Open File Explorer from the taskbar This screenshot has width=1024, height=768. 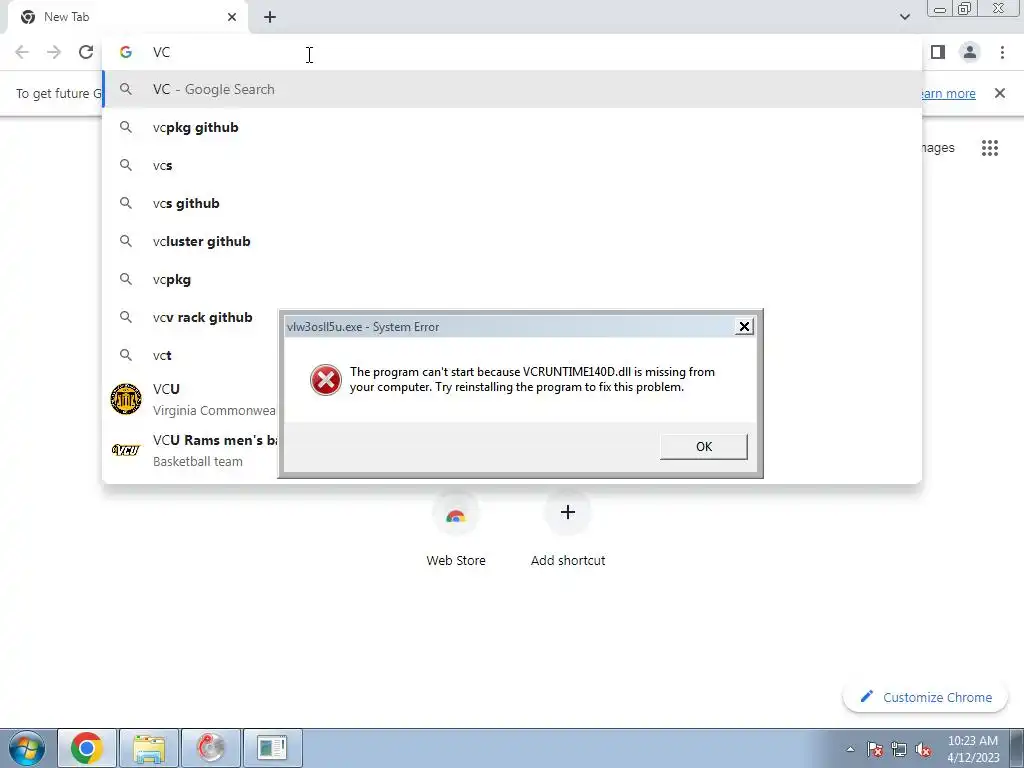[149, 748]
